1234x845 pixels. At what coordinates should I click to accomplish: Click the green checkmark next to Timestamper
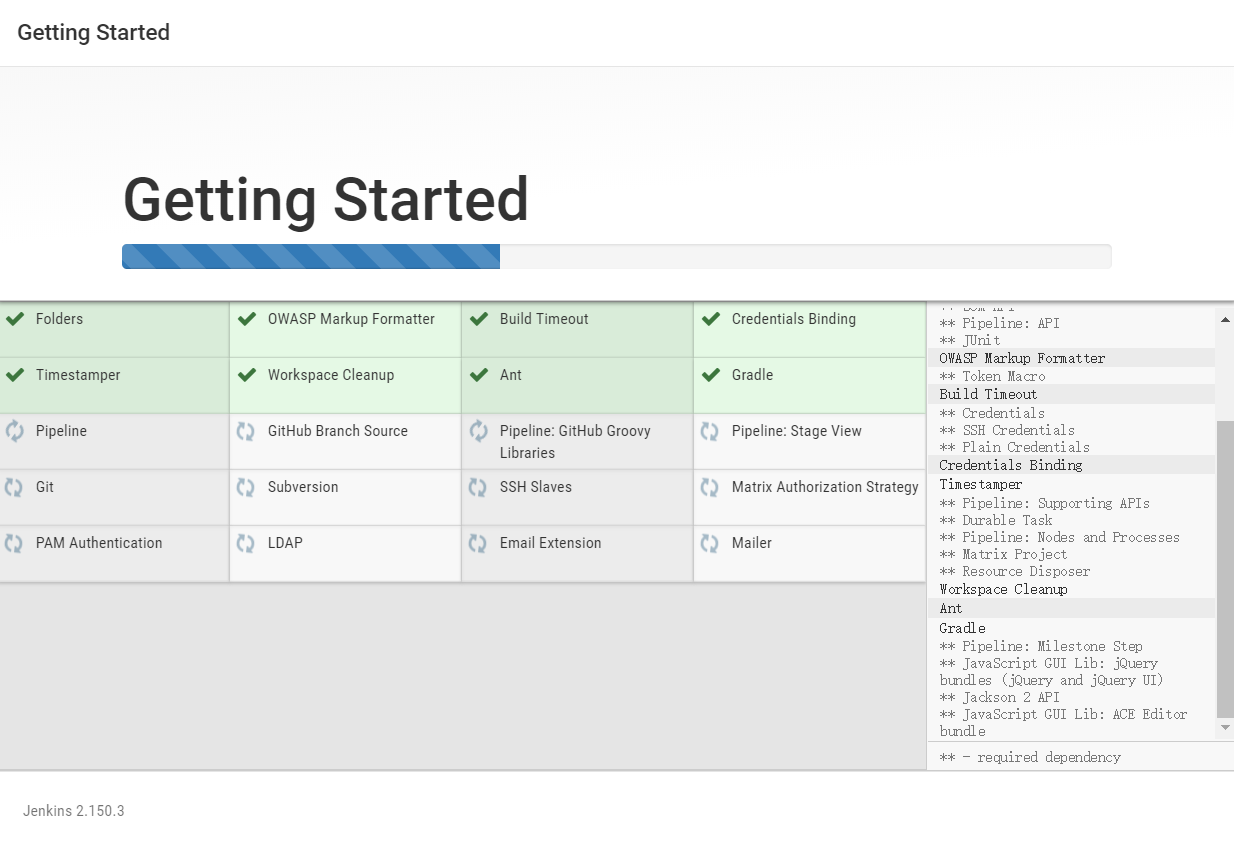coord(15,375)
